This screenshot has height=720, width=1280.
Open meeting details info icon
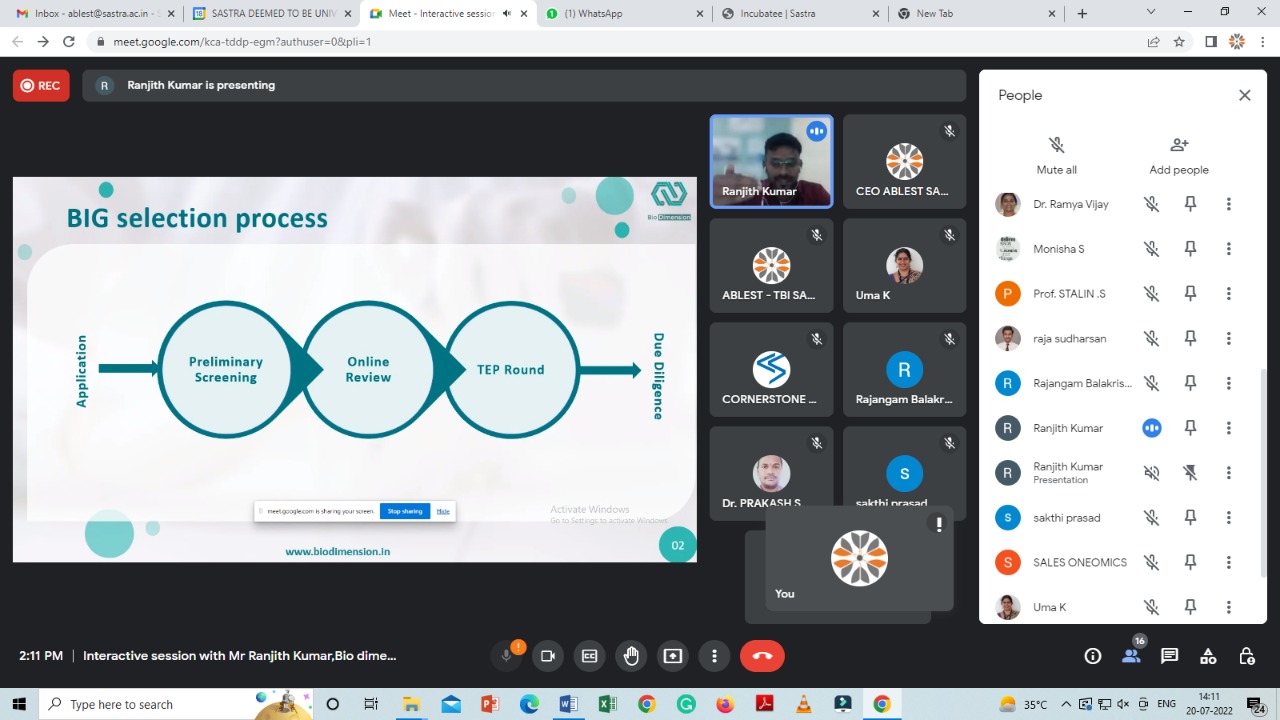(1092, 656)
